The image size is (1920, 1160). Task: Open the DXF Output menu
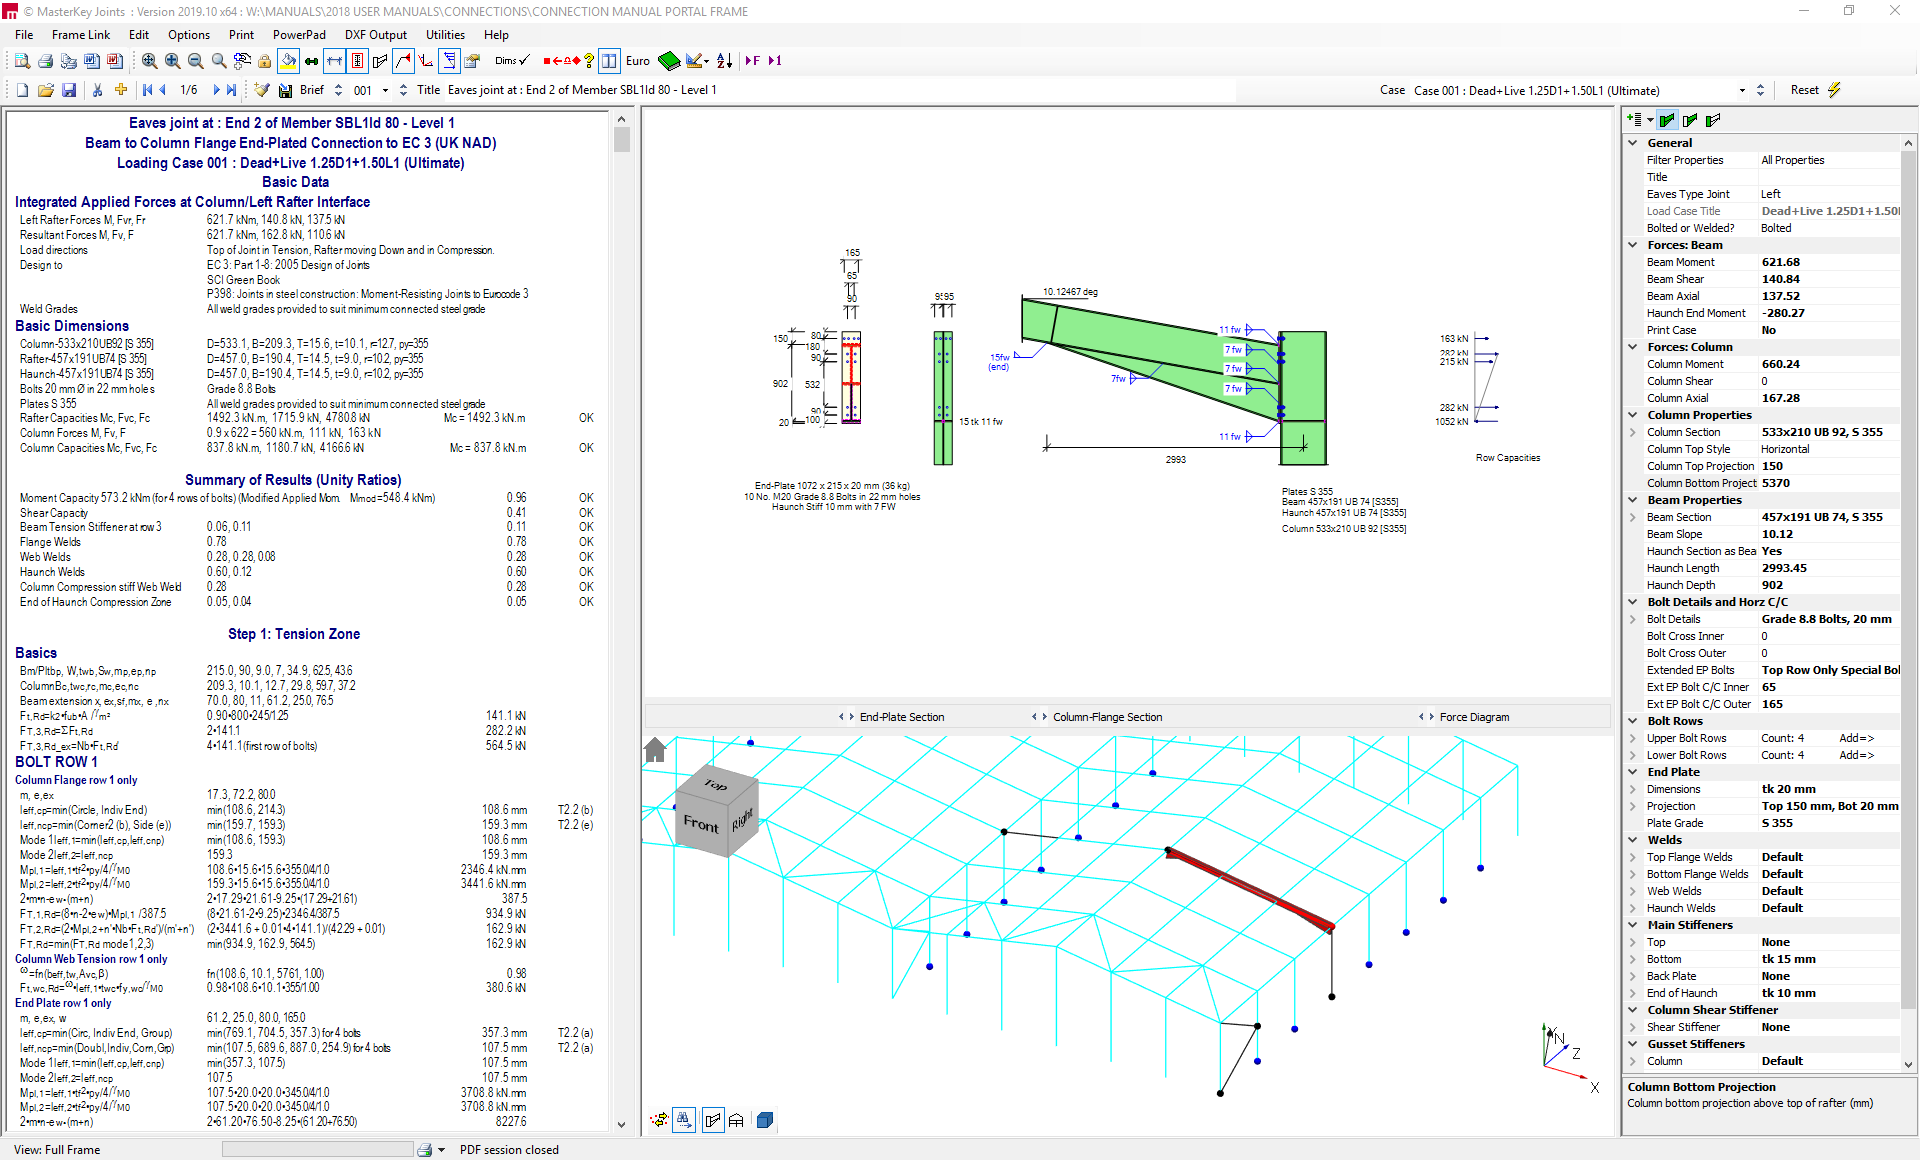pyautogui.click(x=375, y=34)
